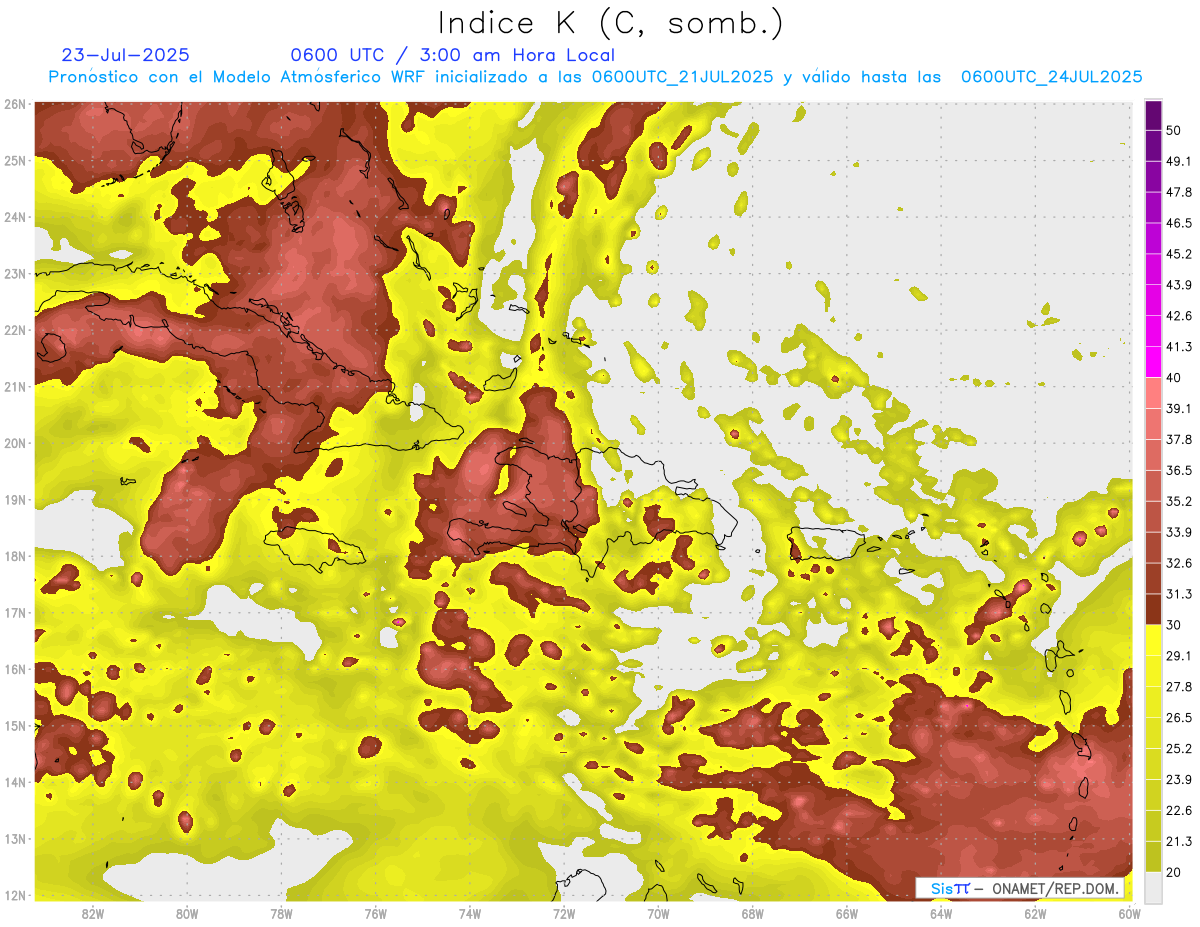Click the '70W' longitude label

(658, 914)
